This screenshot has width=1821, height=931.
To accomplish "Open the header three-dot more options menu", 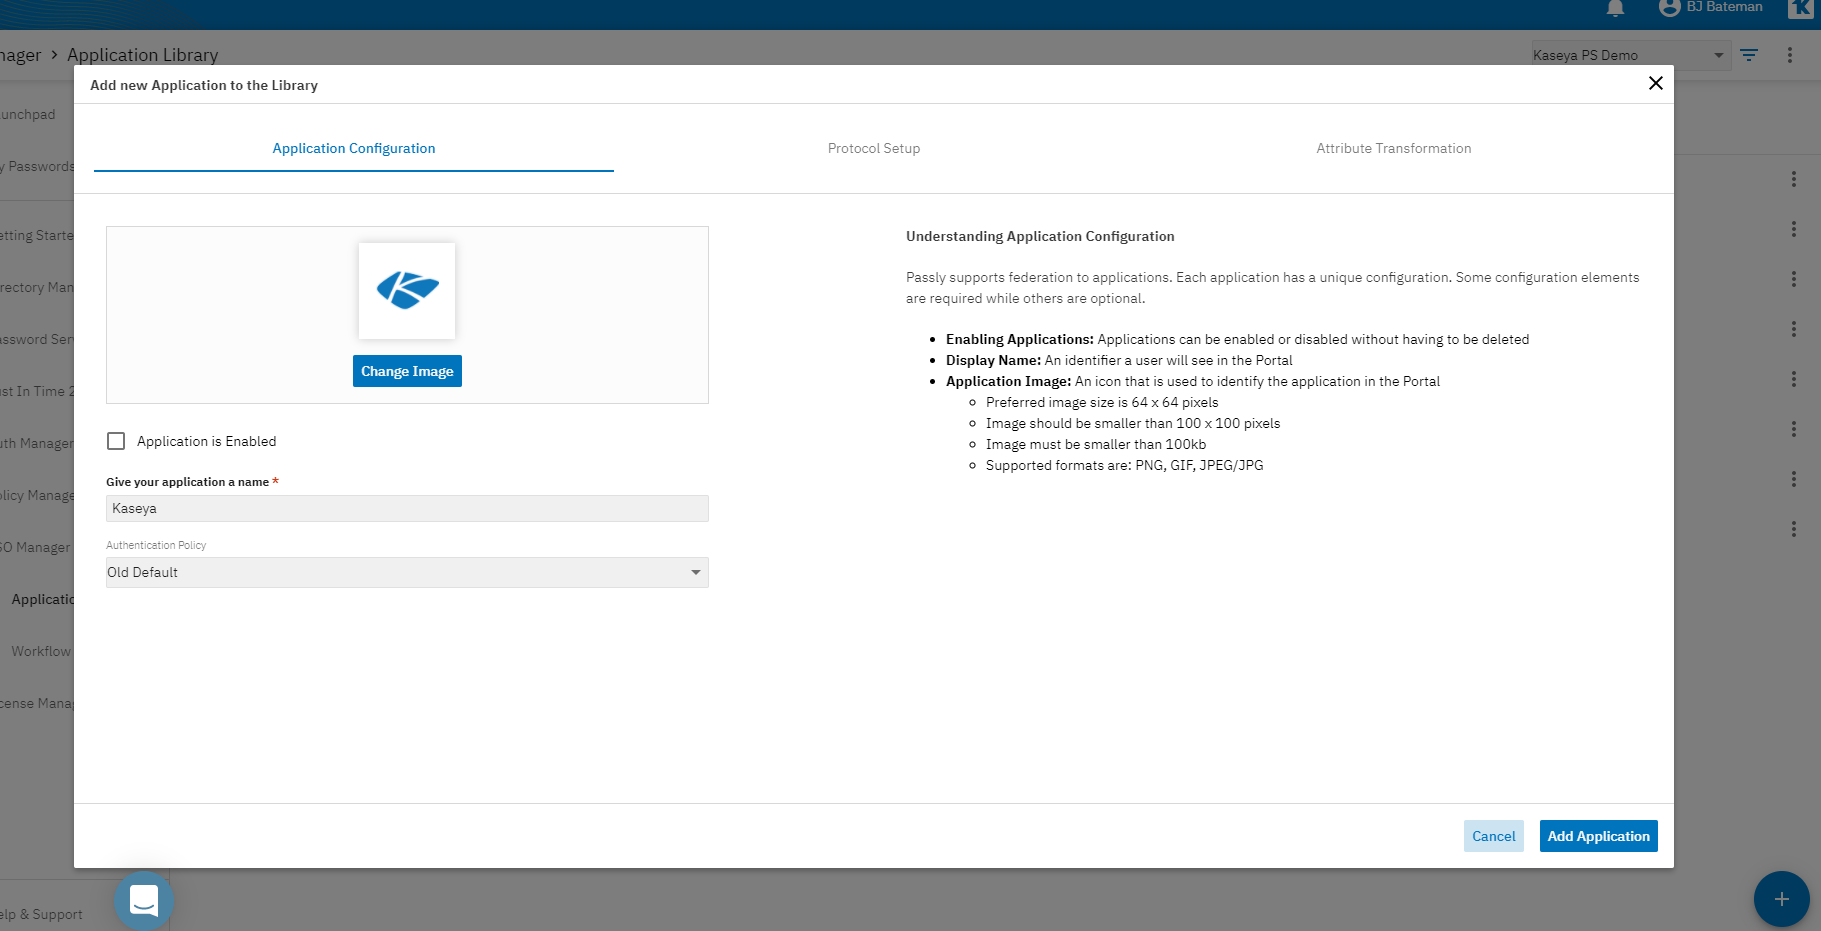I will 1790,55.
